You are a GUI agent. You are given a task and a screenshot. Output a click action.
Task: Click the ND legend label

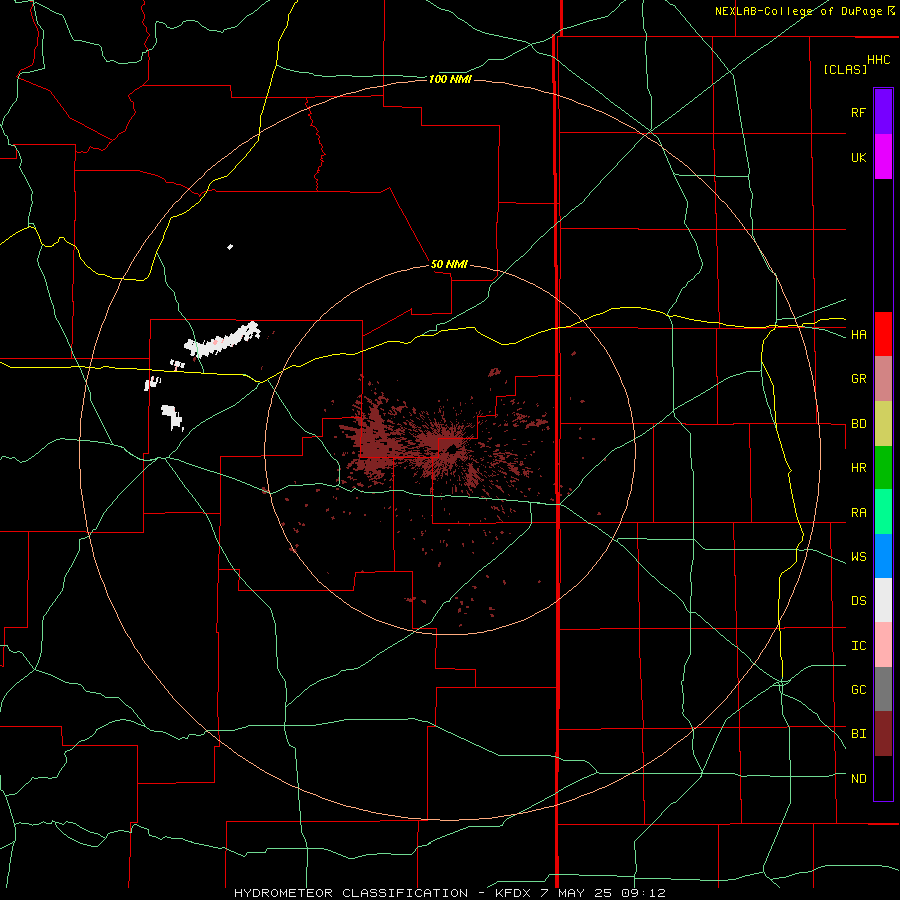point(858,779)
